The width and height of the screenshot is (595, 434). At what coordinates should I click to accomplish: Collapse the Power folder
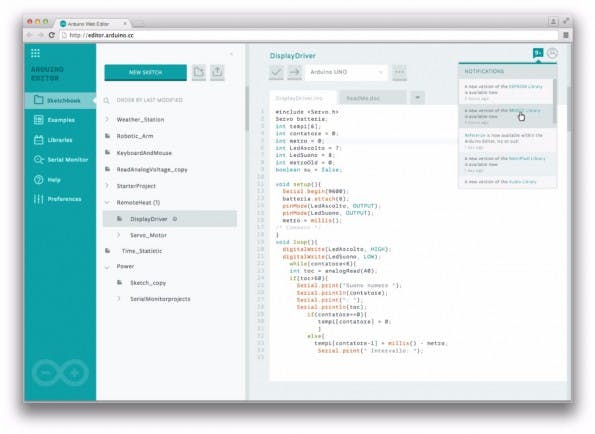pyautogui.click(x=107, y=267)
